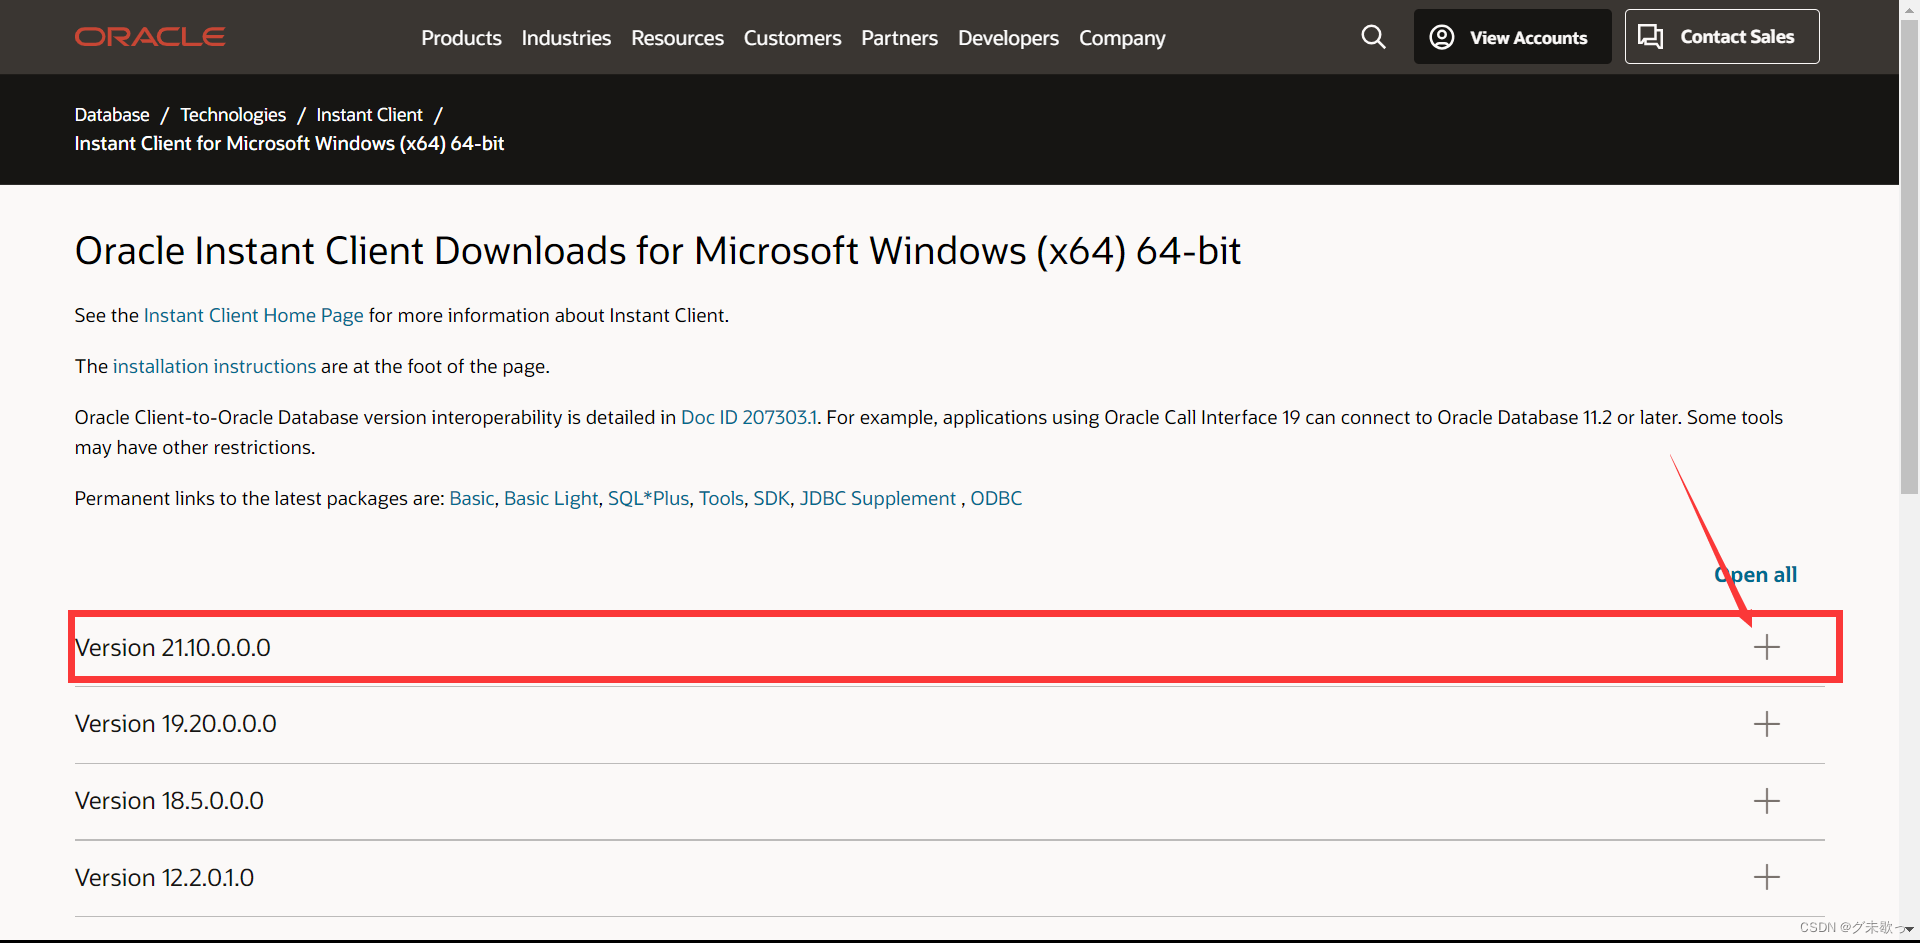Open the Company menu
Viewport: 1920px width, 943px height.
coord(1121,38)
